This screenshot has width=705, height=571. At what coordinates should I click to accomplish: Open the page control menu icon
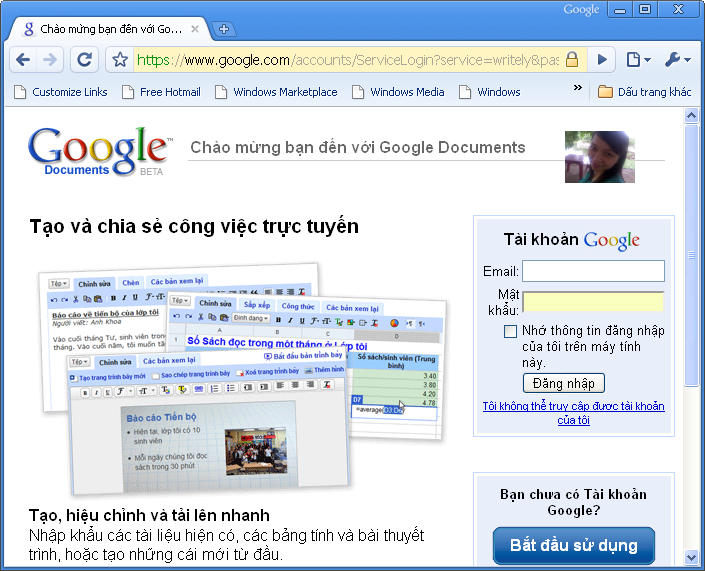point(638,59)
